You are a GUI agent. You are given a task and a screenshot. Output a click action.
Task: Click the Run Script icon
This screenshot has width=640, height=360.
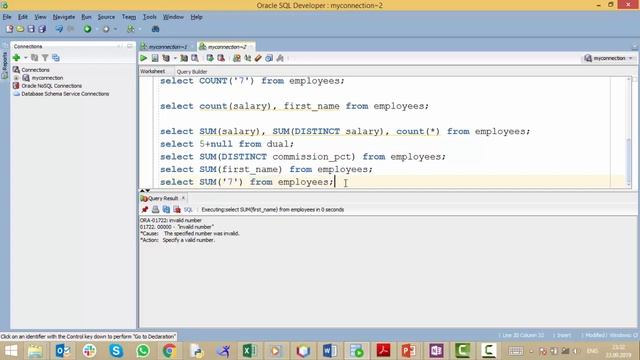tap(155, 58)
